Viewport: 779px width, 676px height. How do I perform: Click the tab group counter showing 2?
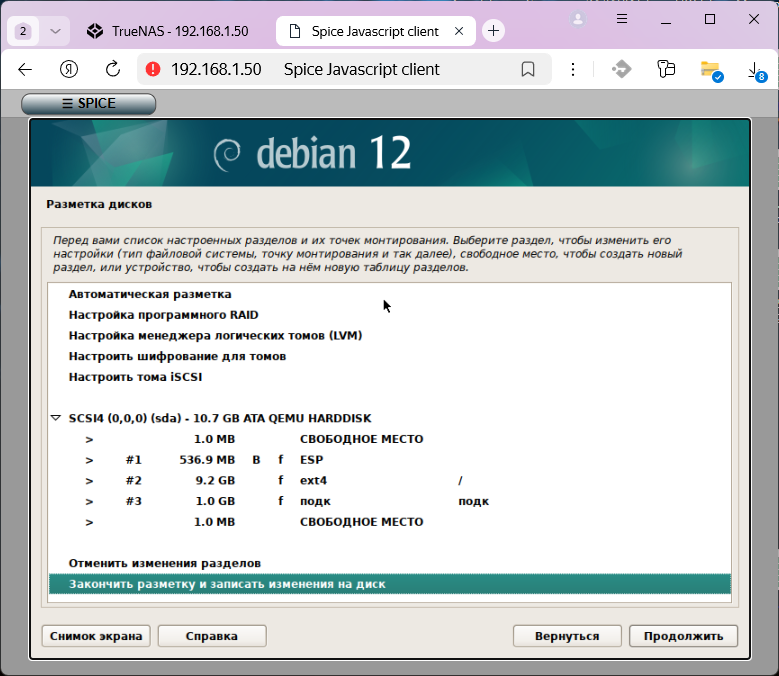tap(23, 31)
